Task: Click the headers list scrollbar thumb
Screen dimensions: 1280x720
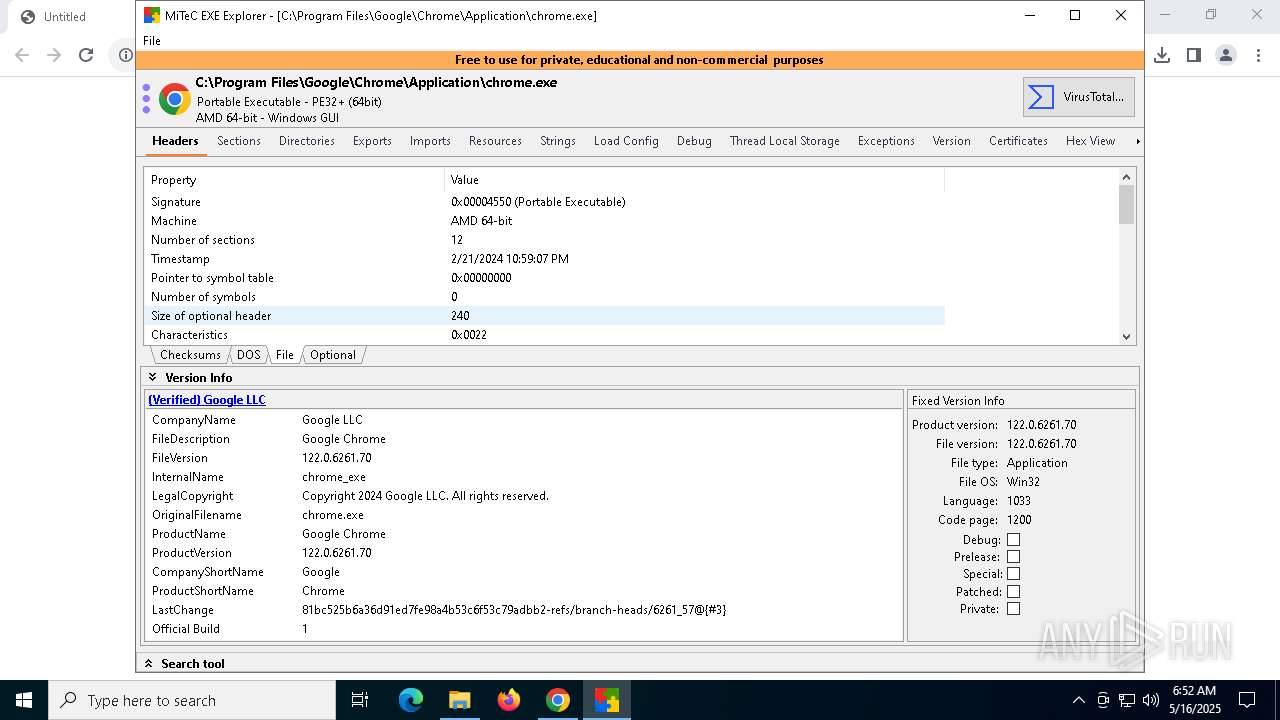Action: point(1127,204)
